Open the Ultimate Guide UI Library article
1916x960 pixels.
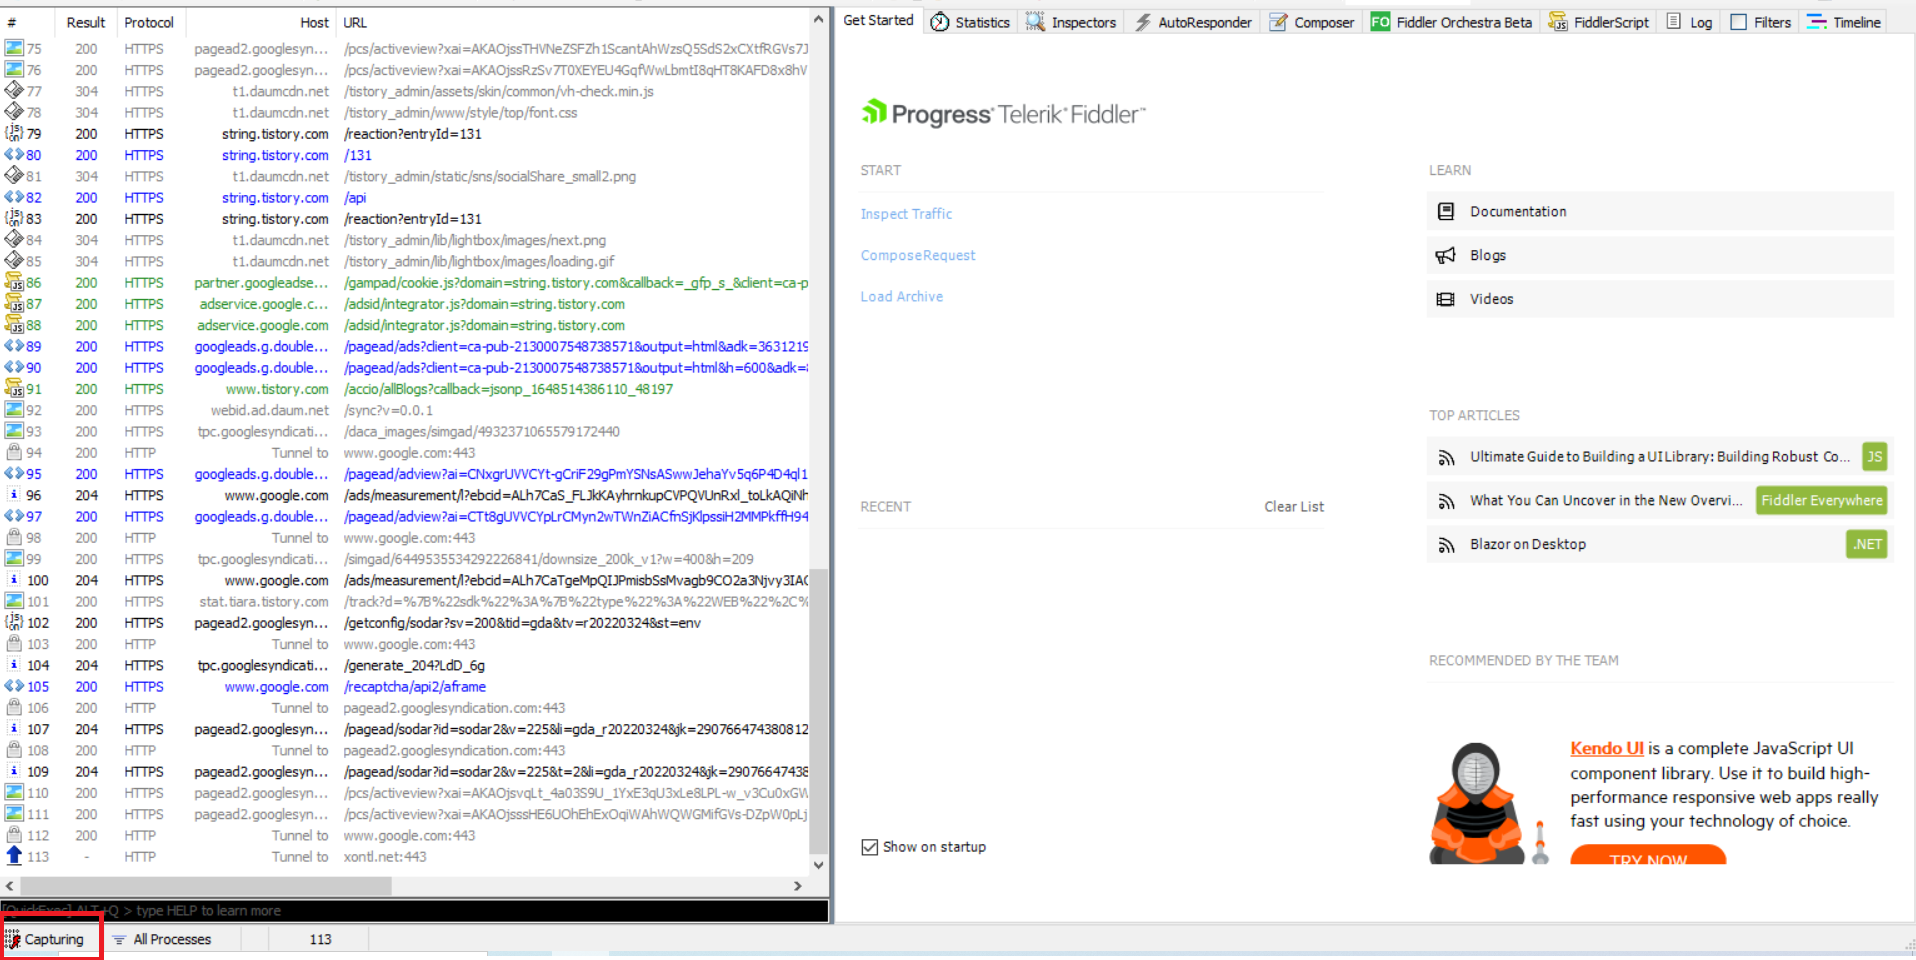(1660, 456)
